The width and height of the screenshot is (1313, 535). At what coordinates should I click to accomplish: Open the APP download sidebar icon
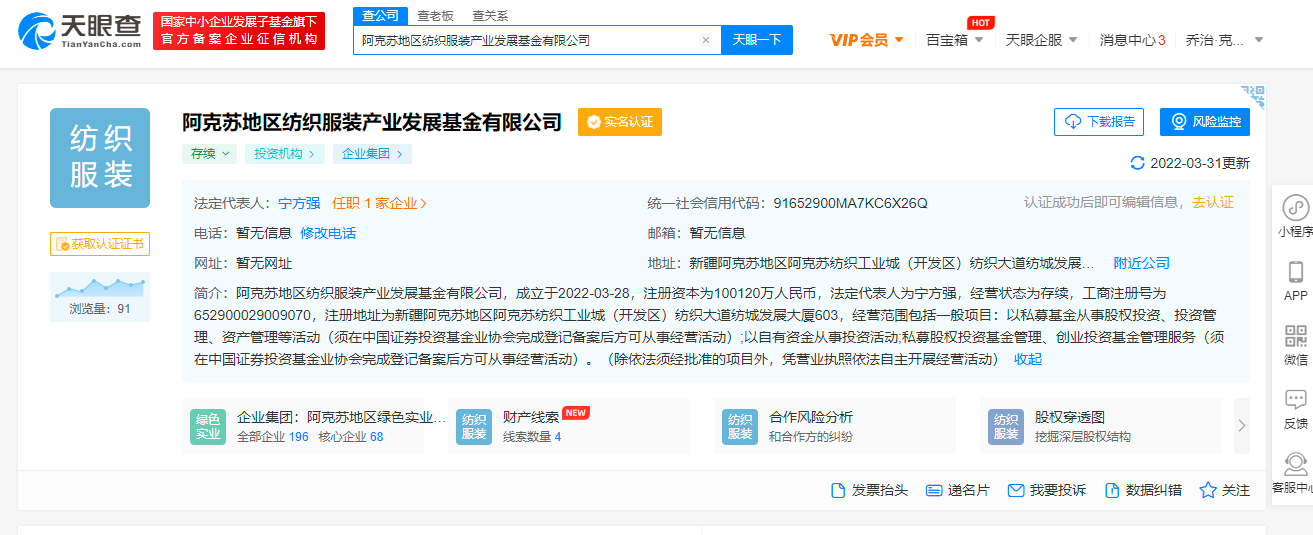pyautogui.click(x=1295, y=280)
